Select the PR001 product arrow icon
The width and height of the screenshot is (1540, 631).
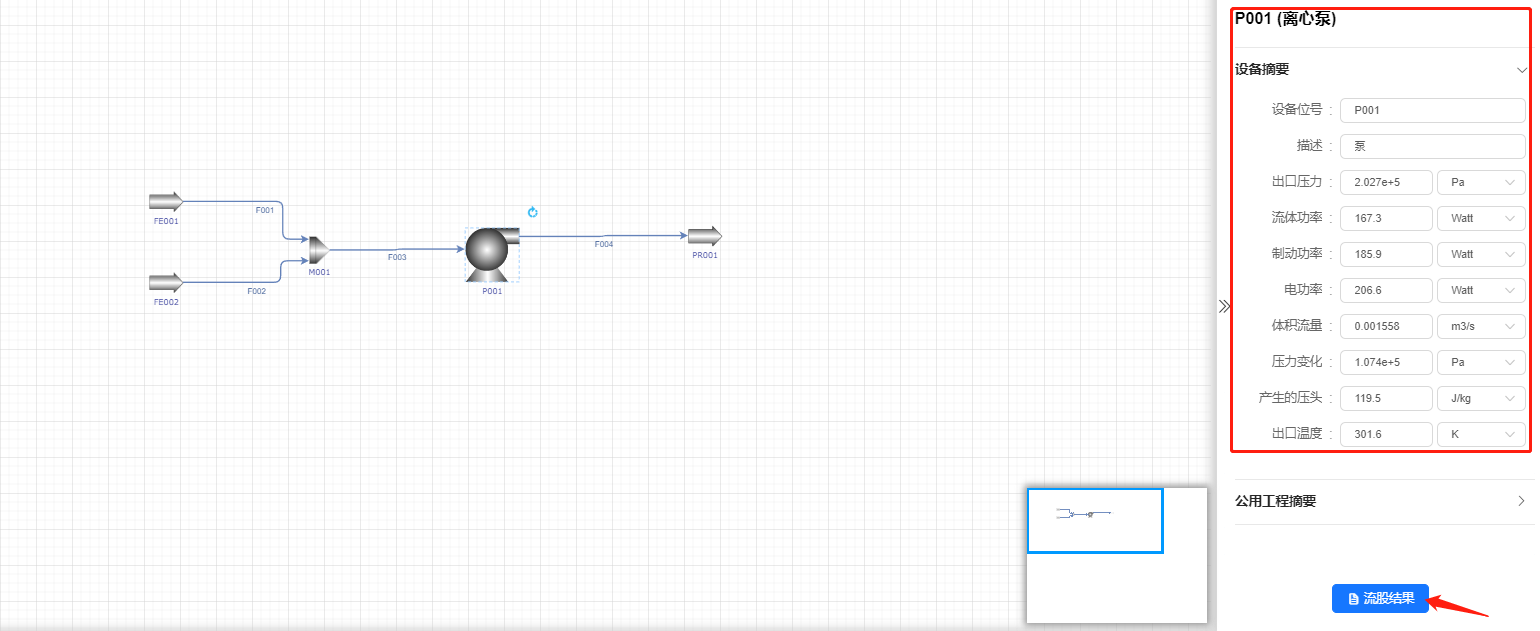(x=705, y=236)
